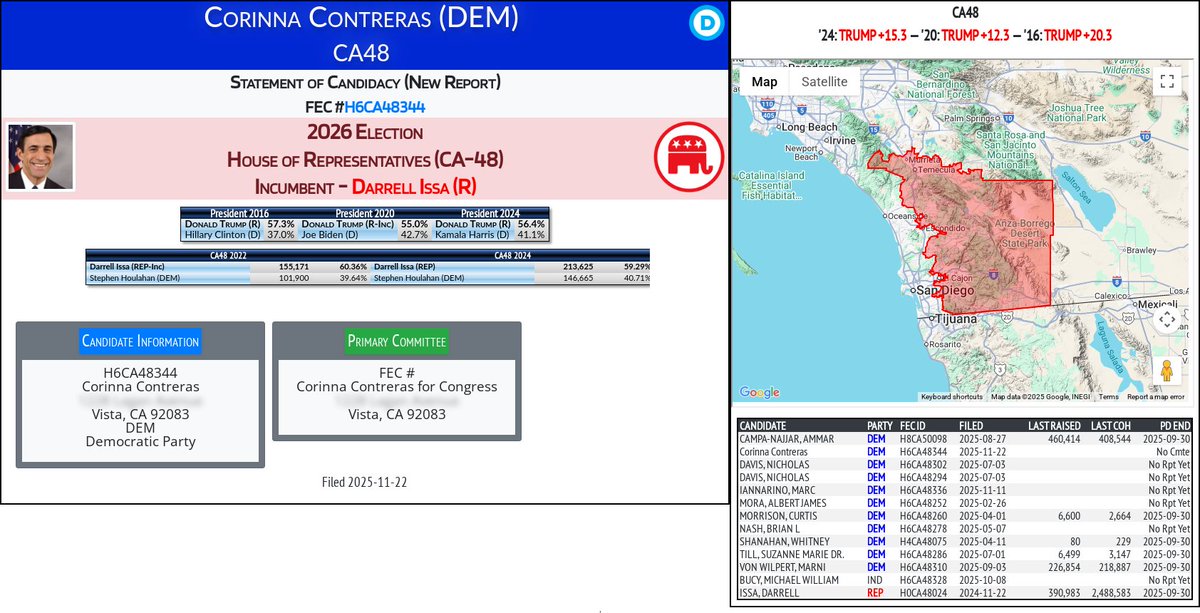Image resolution: width=1200 pixels, height=613 pixels.
Task: Click Incumbent – Darrell Issa (R) text
Action: point(364,186)
